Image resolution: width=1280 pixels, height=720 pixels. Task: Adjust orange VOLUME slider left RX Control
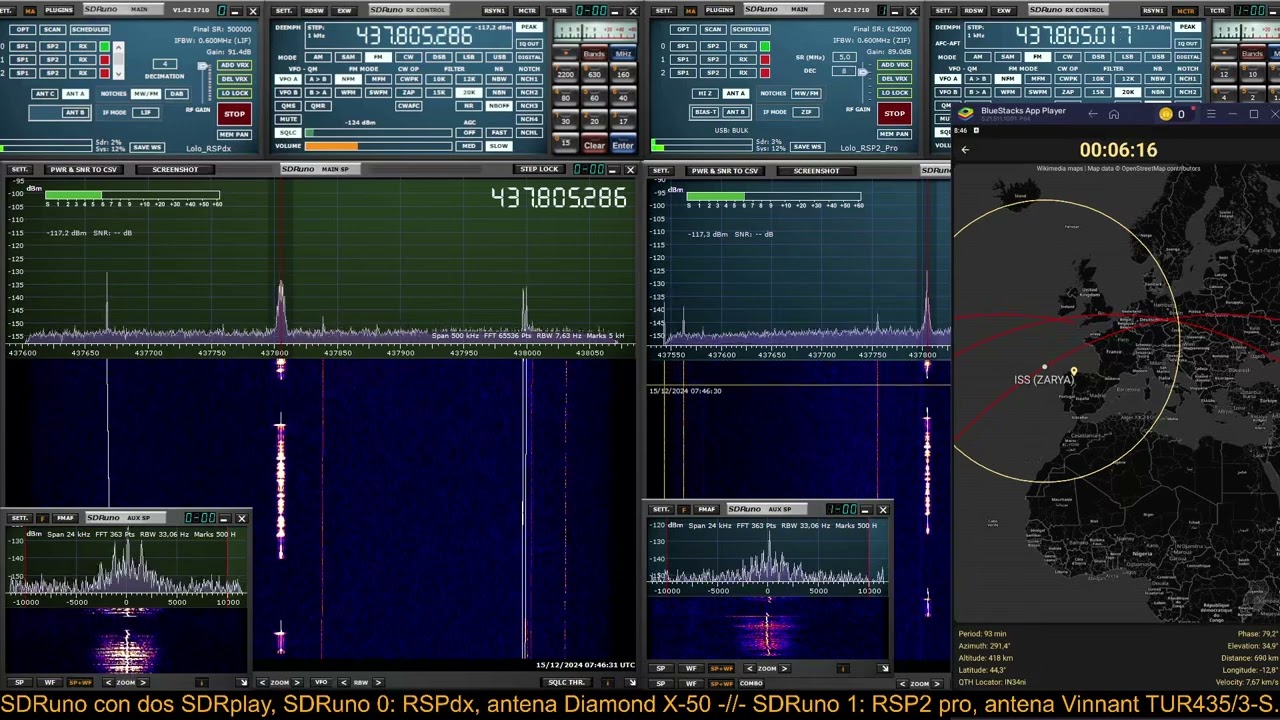coord(379,146)
